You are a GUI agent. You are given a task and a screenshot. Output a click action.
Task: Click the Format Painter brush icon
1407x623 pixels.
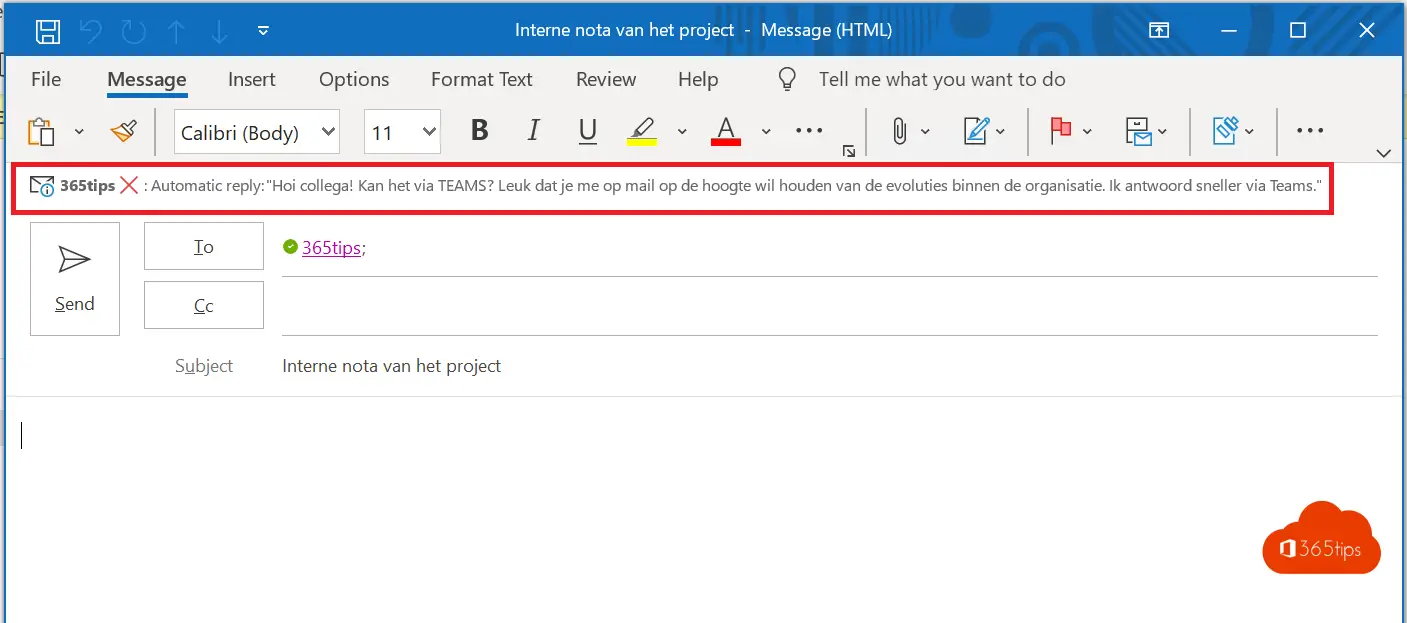click(123, 132)
